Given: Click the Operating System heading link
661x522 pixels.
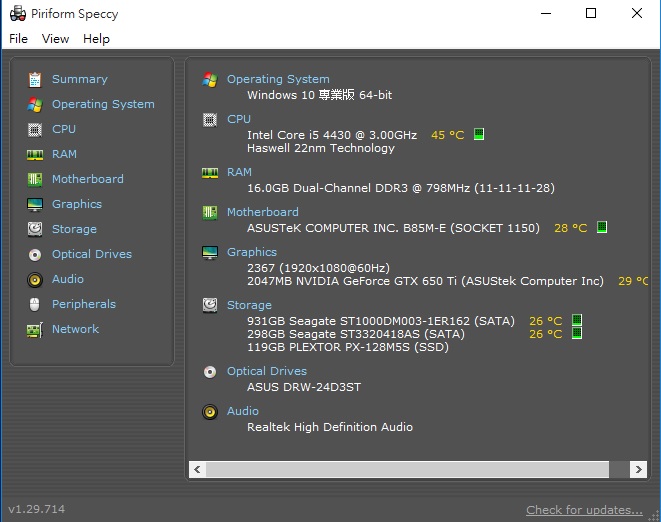Looking at the screenshot, I should pos(278,79).
